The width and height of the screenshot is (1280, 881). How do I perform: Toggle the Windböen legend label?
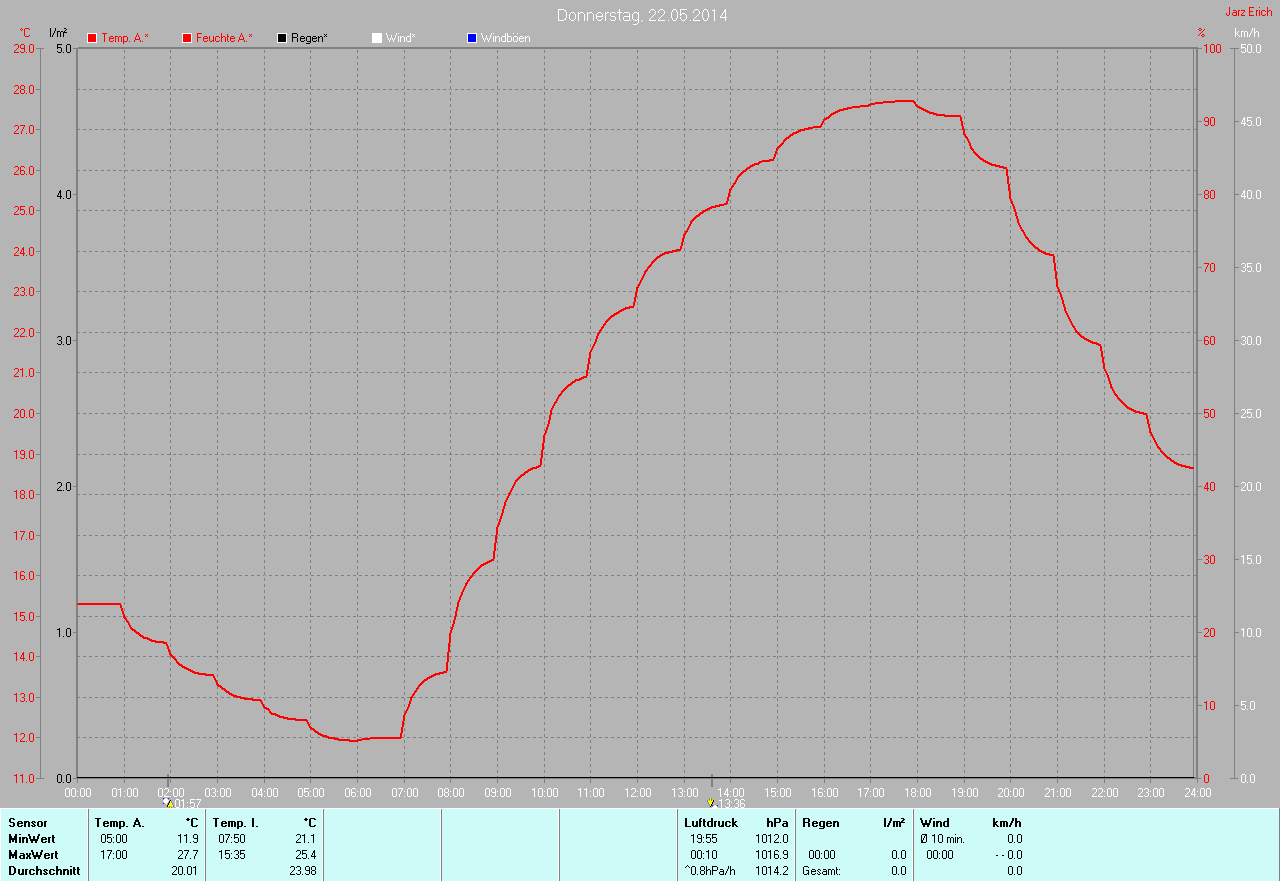(x=506, y=38)
